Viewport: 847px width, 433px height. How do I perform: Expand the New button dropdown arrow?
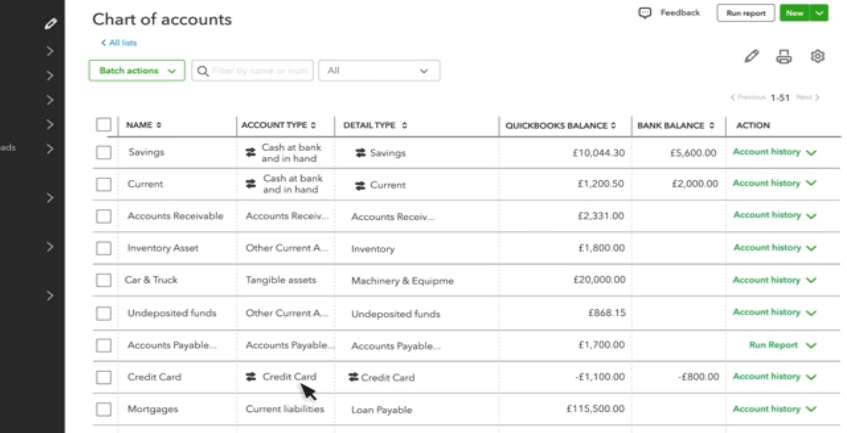coord(819,13)
